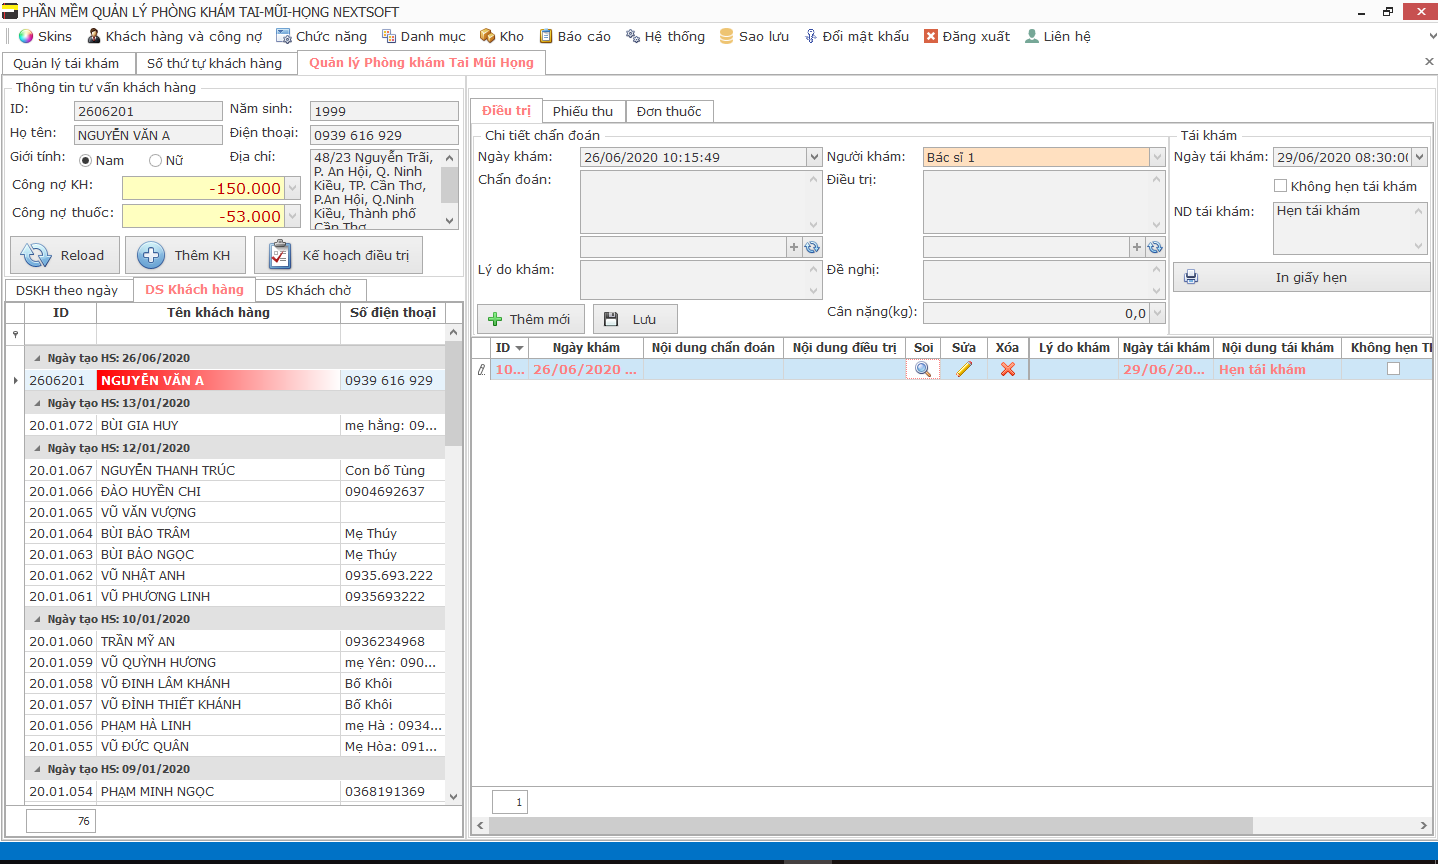Click the Đăng xuất red icon
Screen dimensions: 1438x864
pyautogui.click(x=931, y=36)
